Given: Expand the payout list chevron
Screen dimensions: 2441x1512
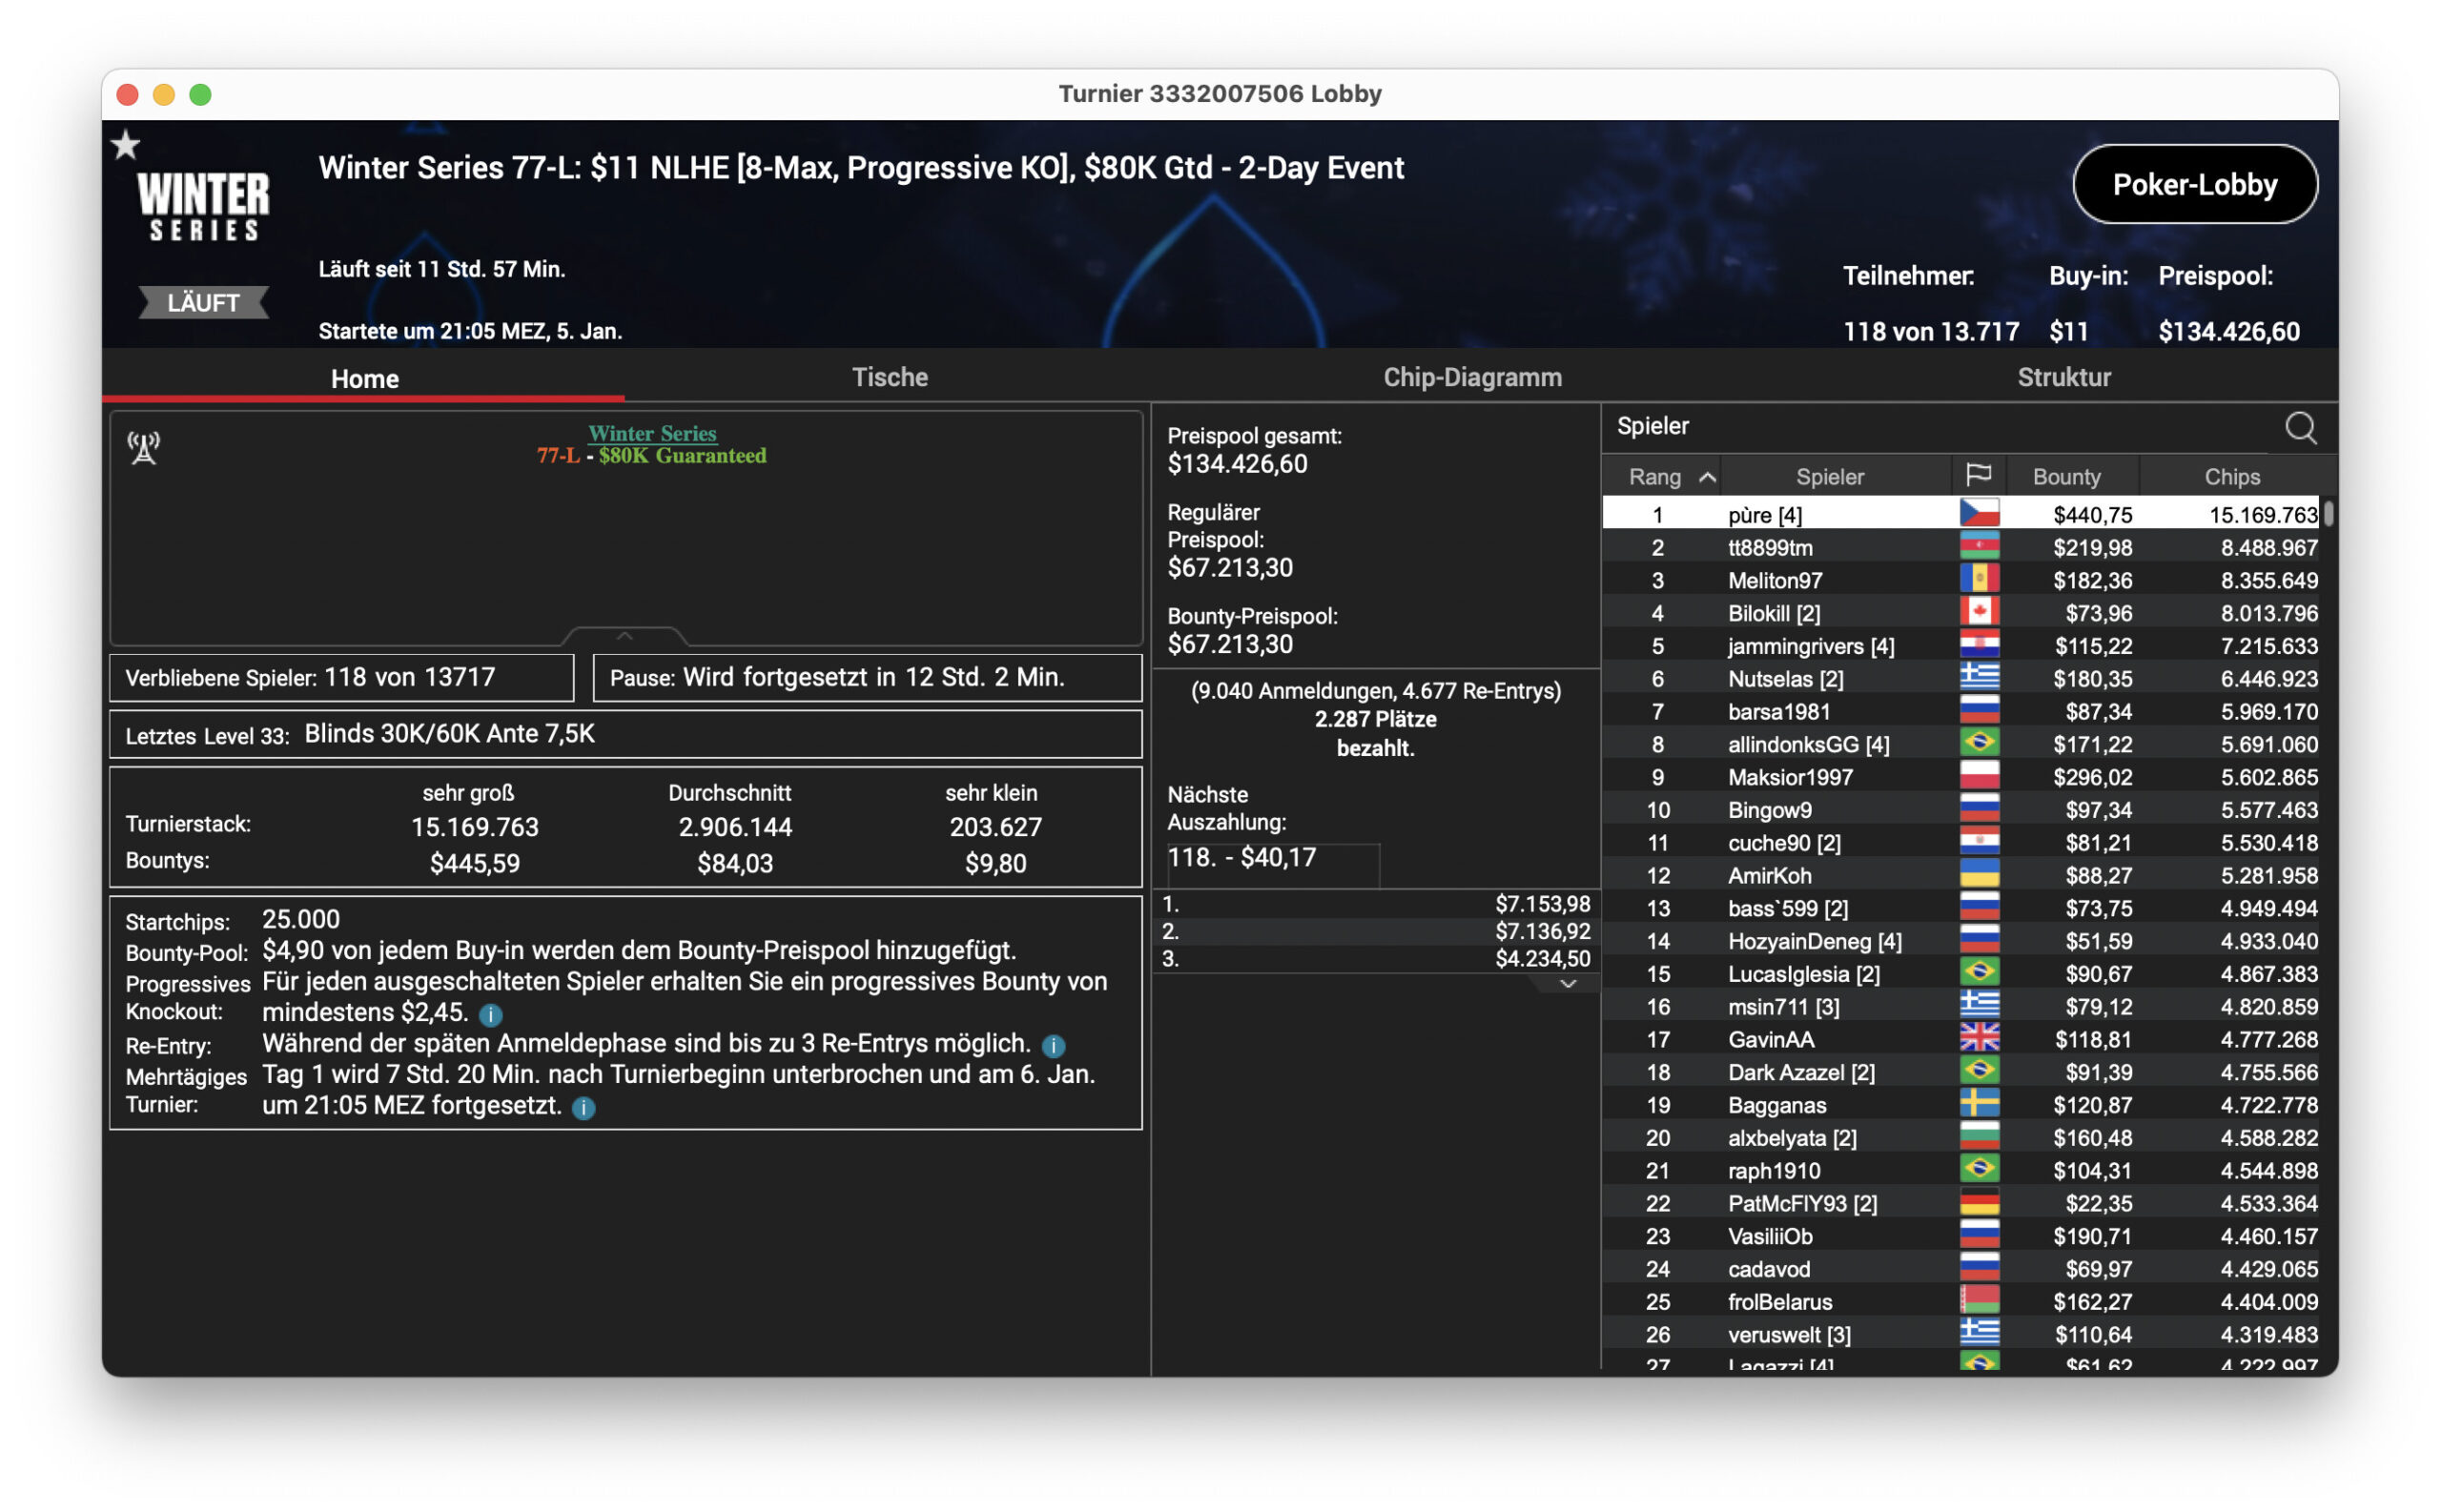Looking at the screenshot, I should (1567, 984).
